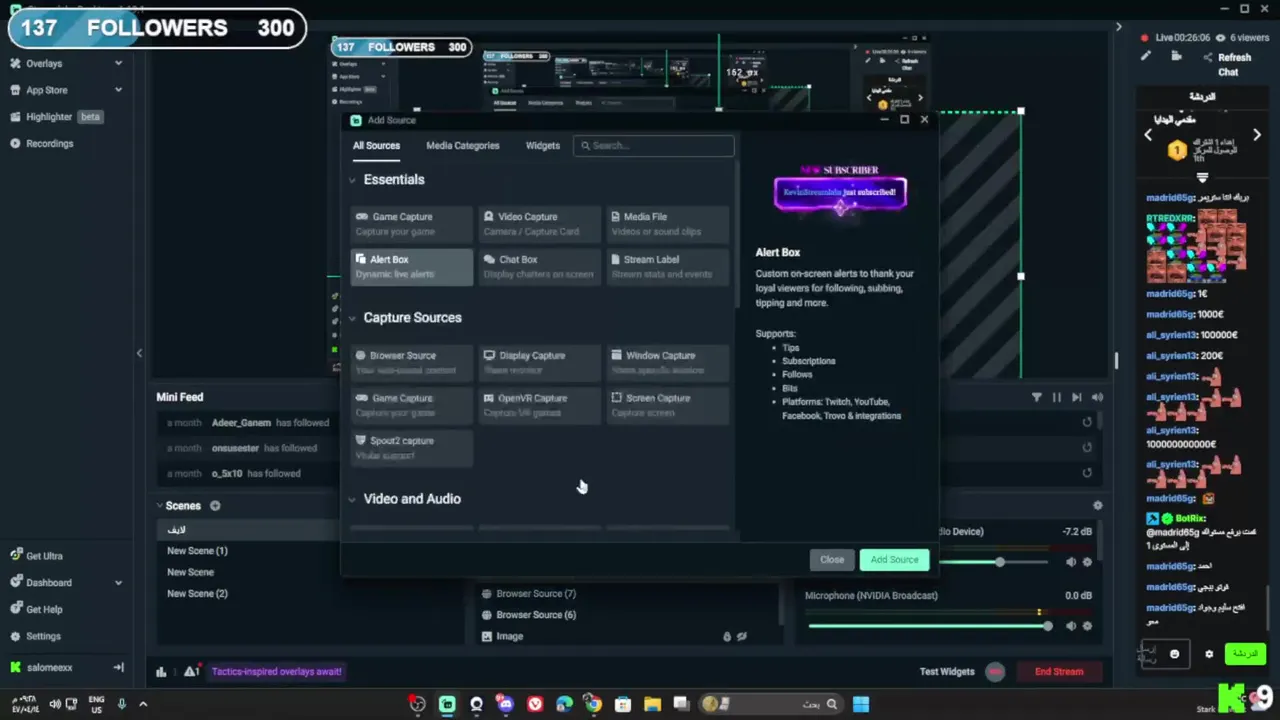Select Game Capture under Capture Sources
The height and width of the screenshot is (720, 1280).
[411, 406]
